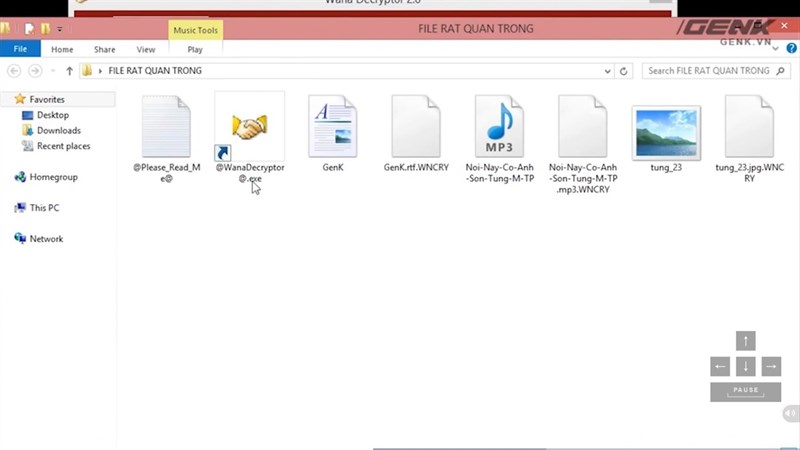Click quick access New Folder icon
800x450 pixels.
[x=45, y=29]
